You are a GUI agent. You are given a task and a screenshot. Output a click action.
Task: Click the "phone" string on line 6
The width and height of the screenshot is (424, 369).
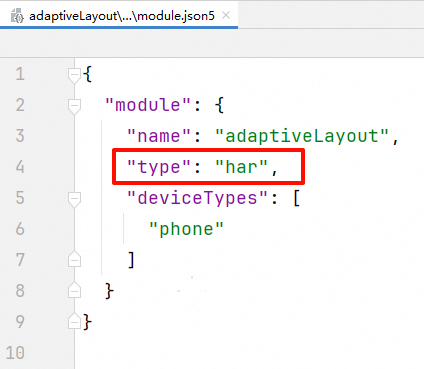[186, 229]
